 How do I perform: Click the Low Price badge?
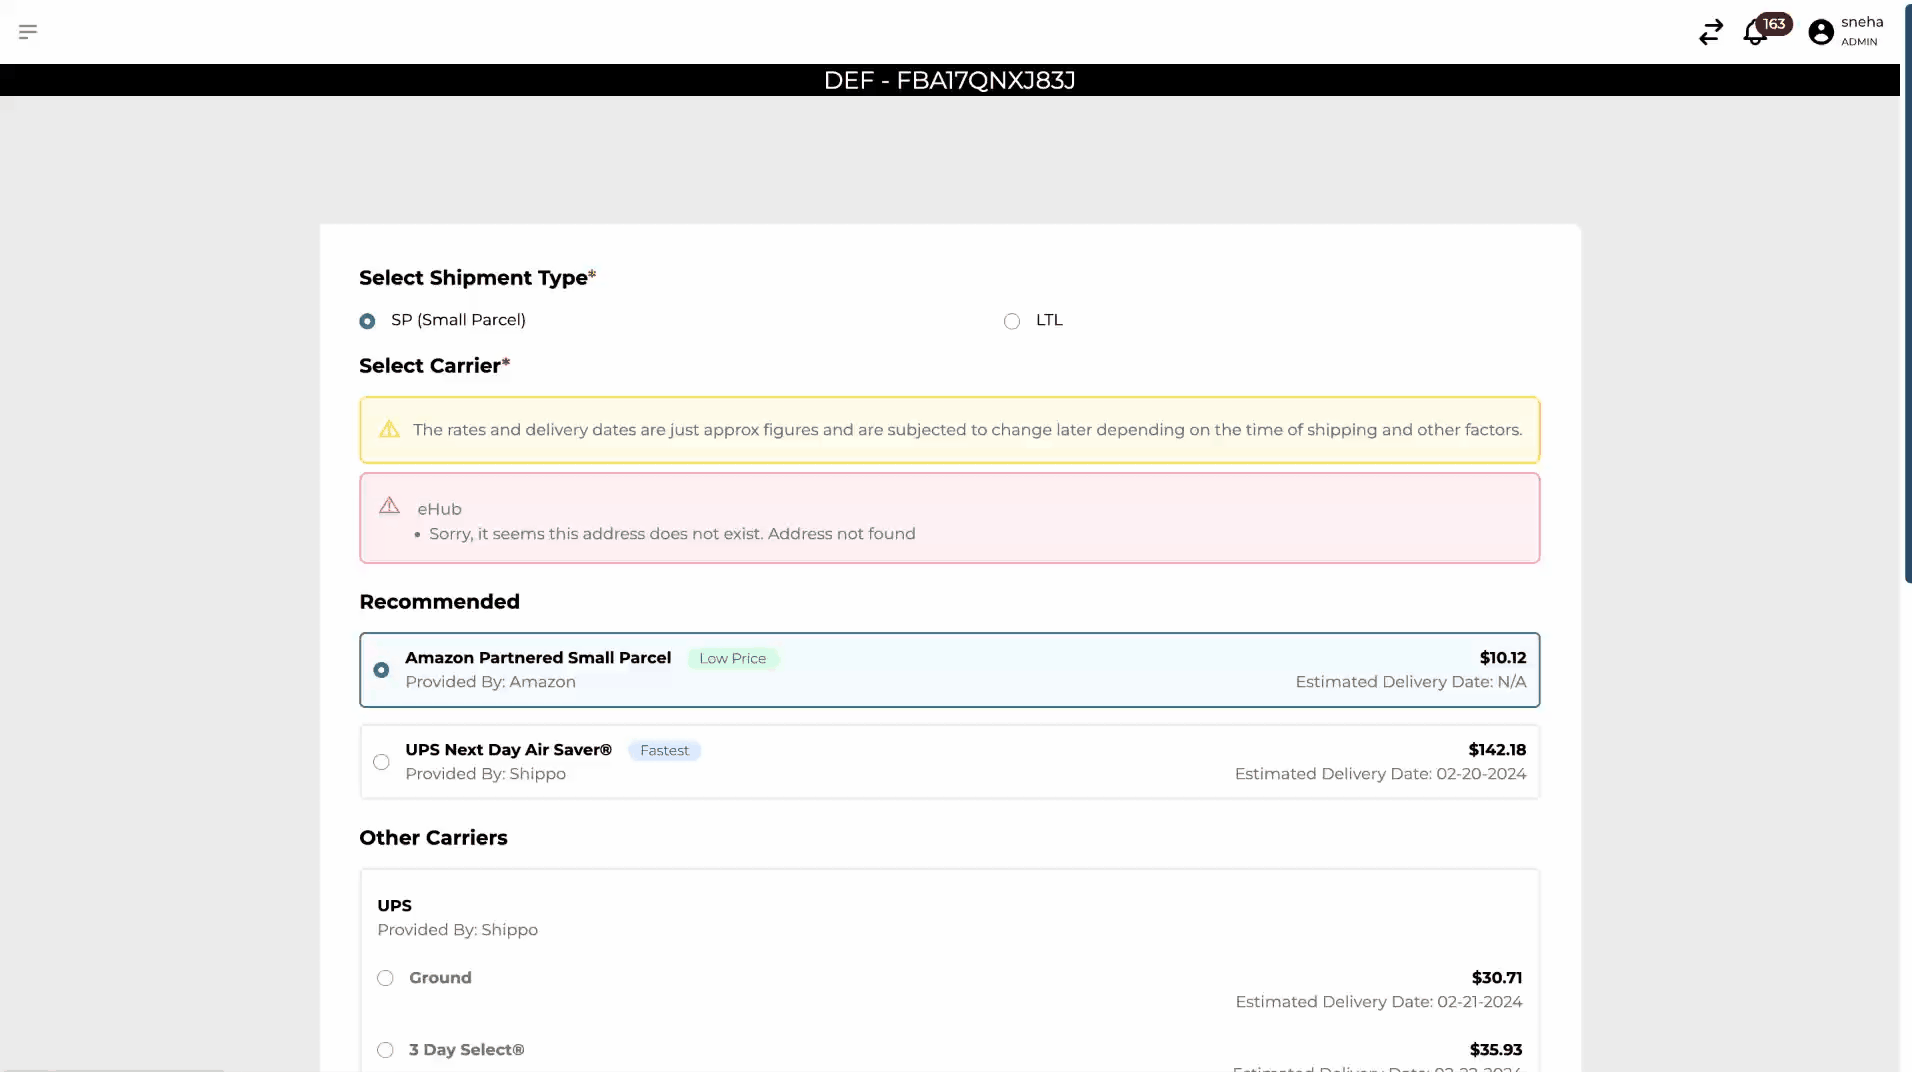[x=732, y=659]
